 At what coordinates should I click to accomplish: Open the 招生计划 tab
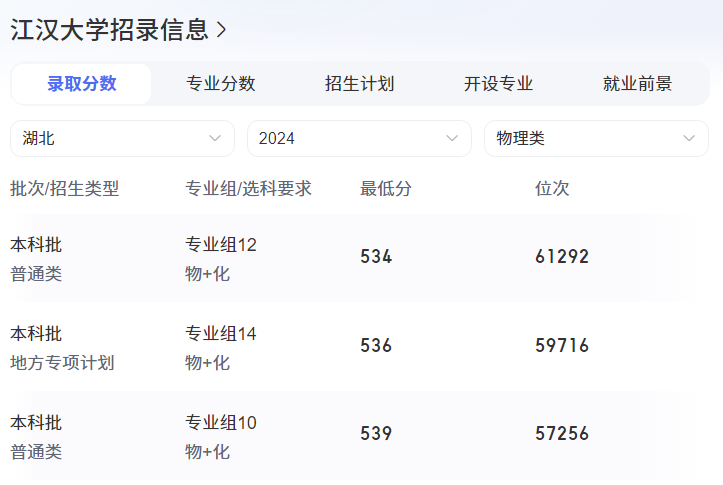coord(359,84)
